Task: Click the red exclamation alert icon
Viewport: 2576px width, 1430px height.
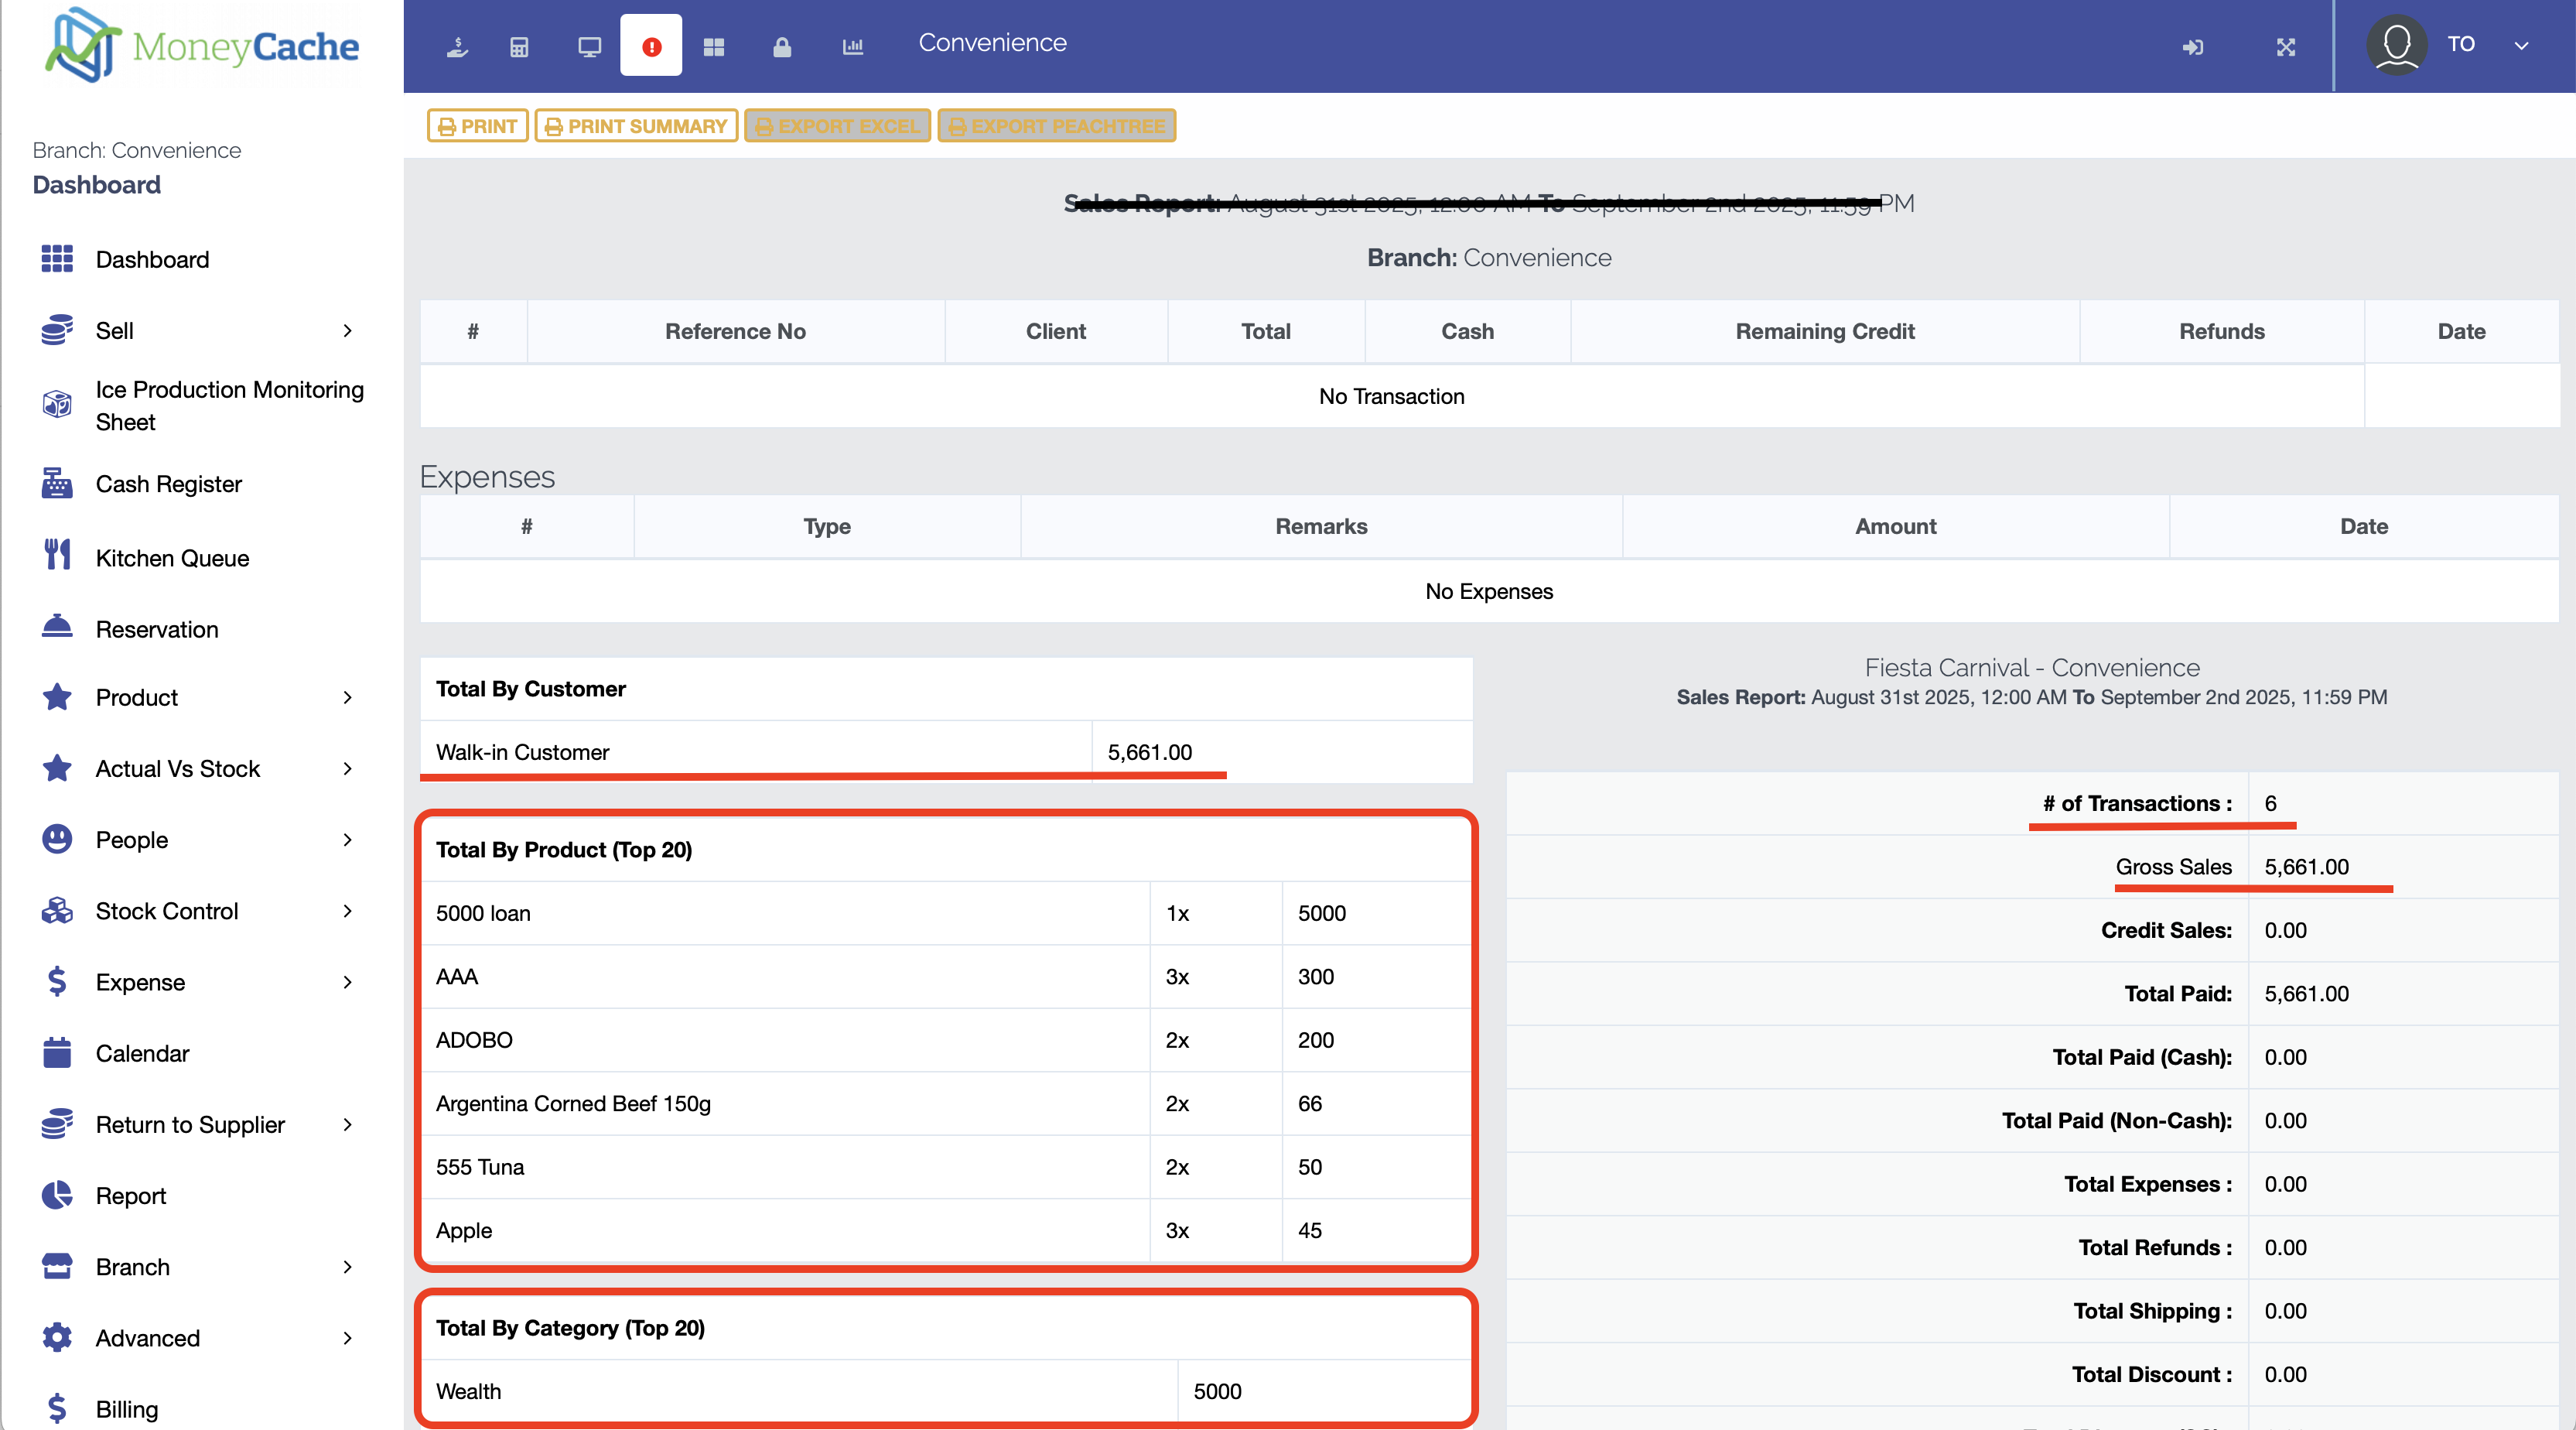Action: [x=651, y=46]
